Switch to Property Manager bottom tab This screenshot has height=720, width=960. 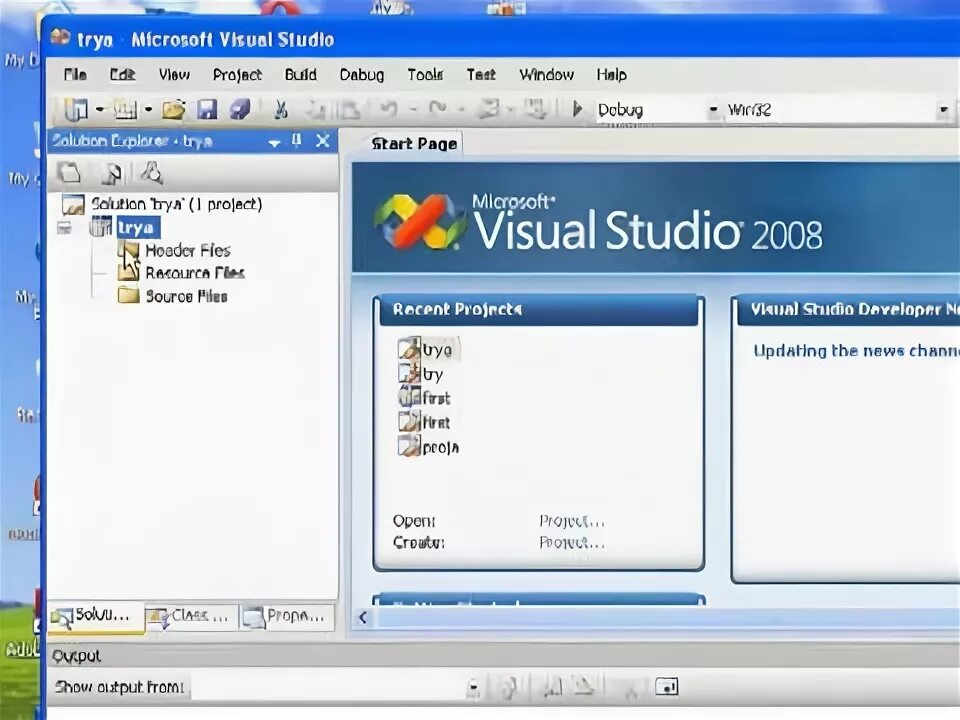(288, 616)
